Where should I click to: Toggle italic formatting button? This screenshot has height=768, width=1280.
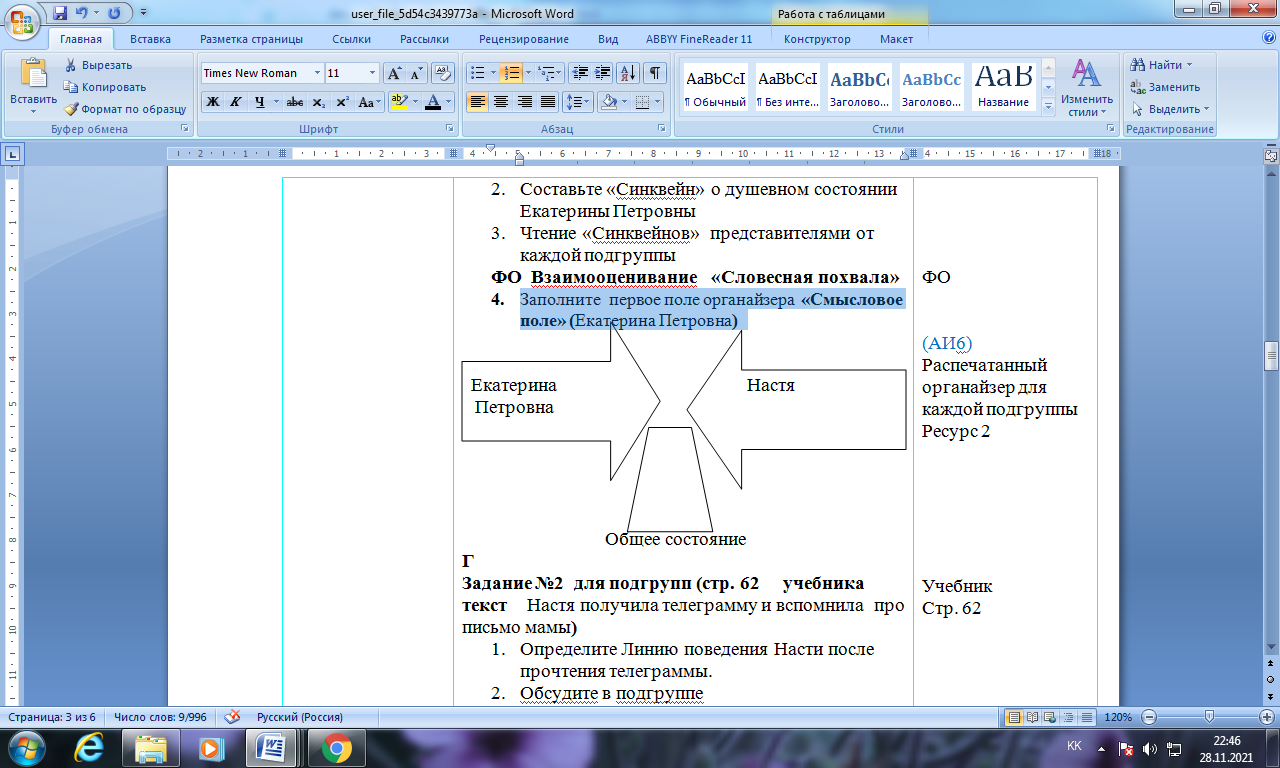pyautogui.click(x=236, y=102)
